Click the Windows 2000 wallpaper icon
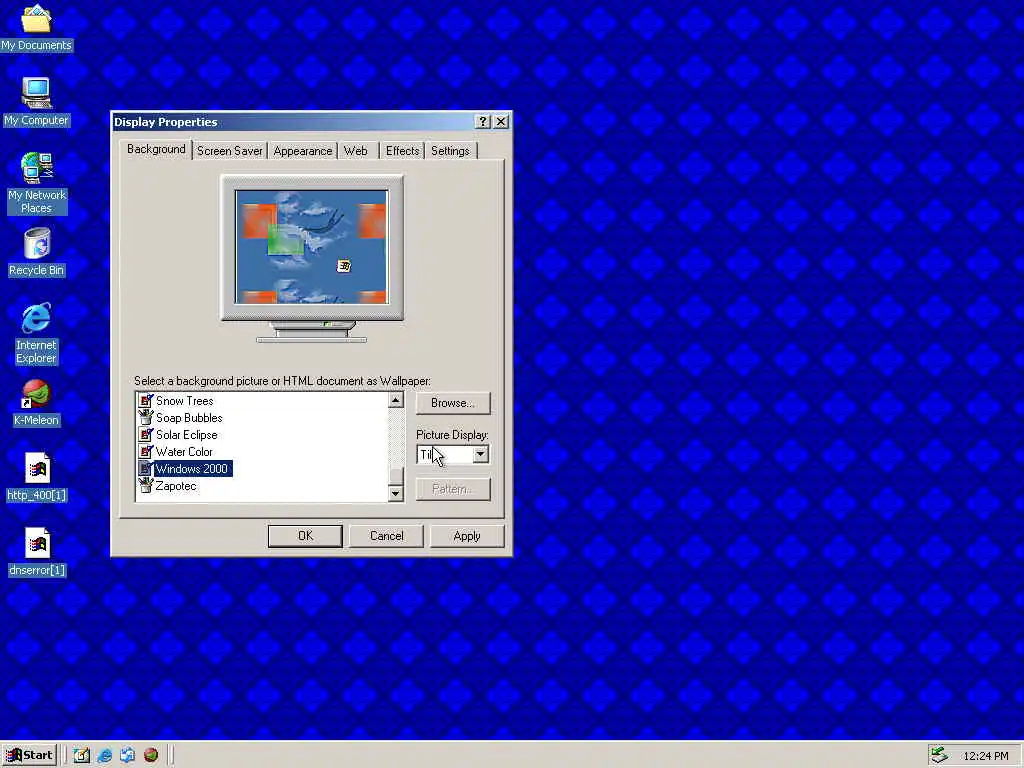The height and width of the screenshot is (768, 1024). pyautogui.click(x=146, y=468)
